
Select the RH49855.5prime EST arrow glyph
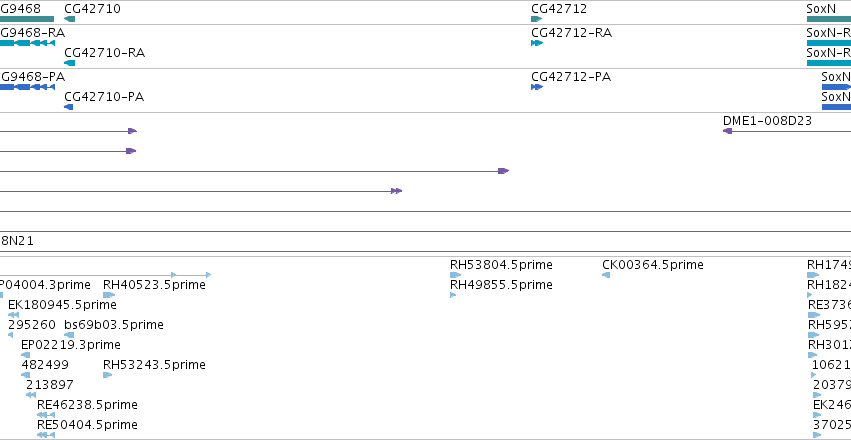click(453, 295)
